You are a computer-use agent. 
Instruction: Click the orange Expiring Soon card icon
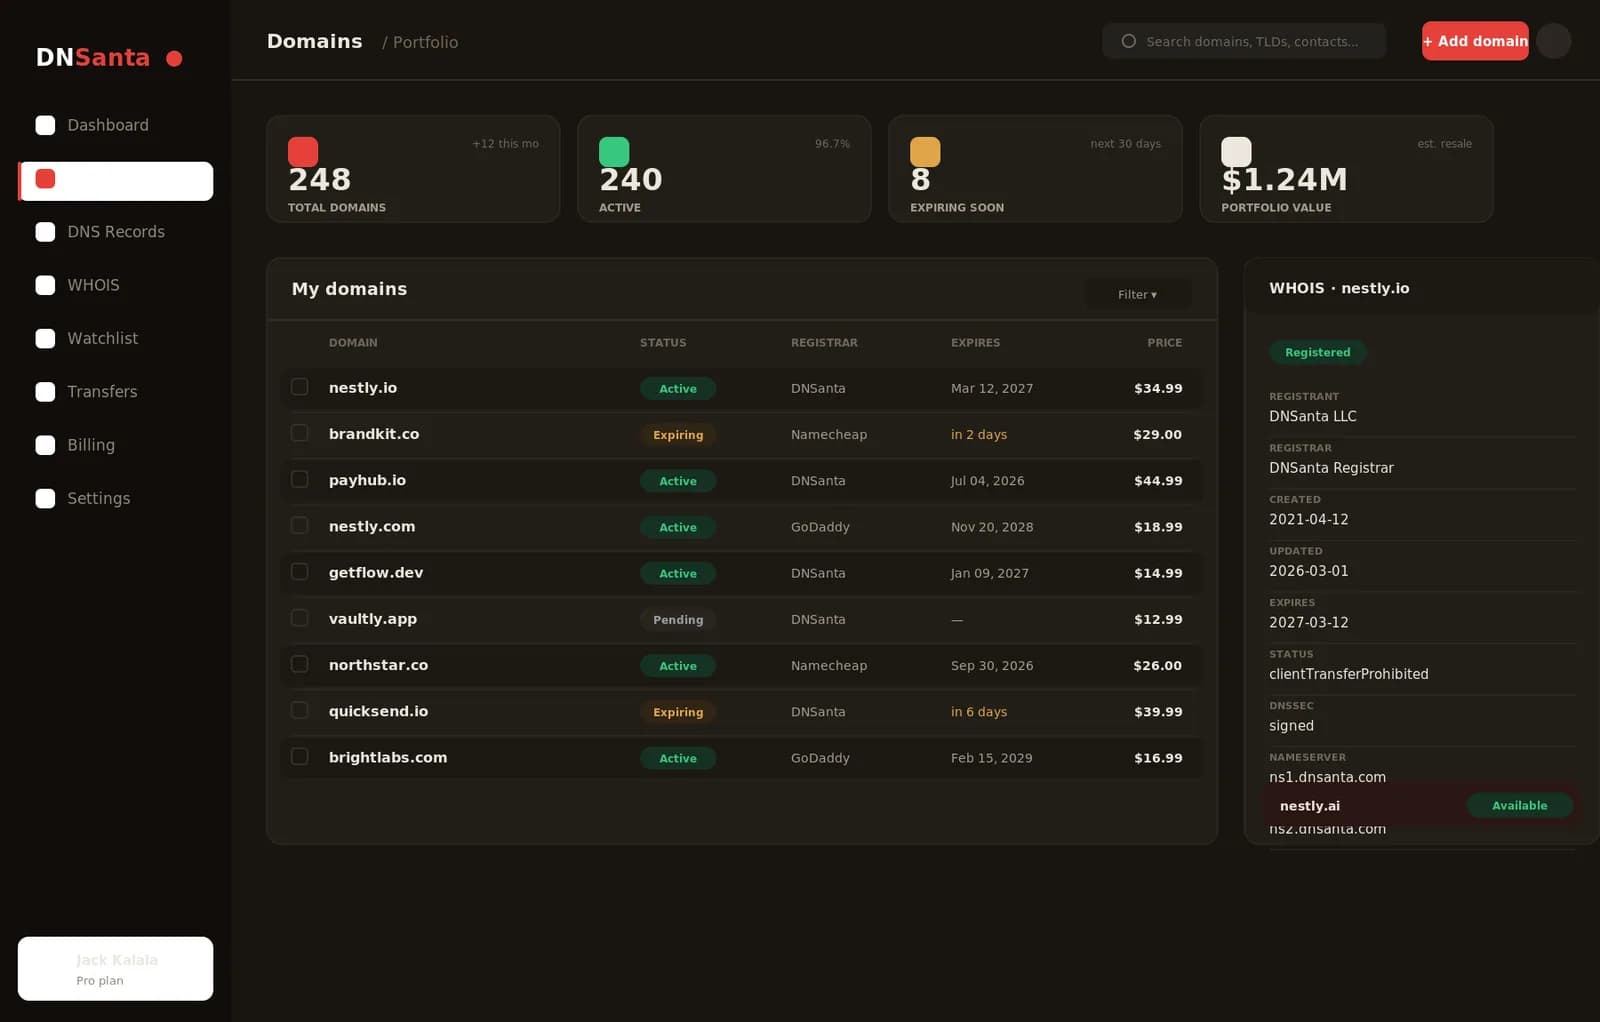(925, 152)
